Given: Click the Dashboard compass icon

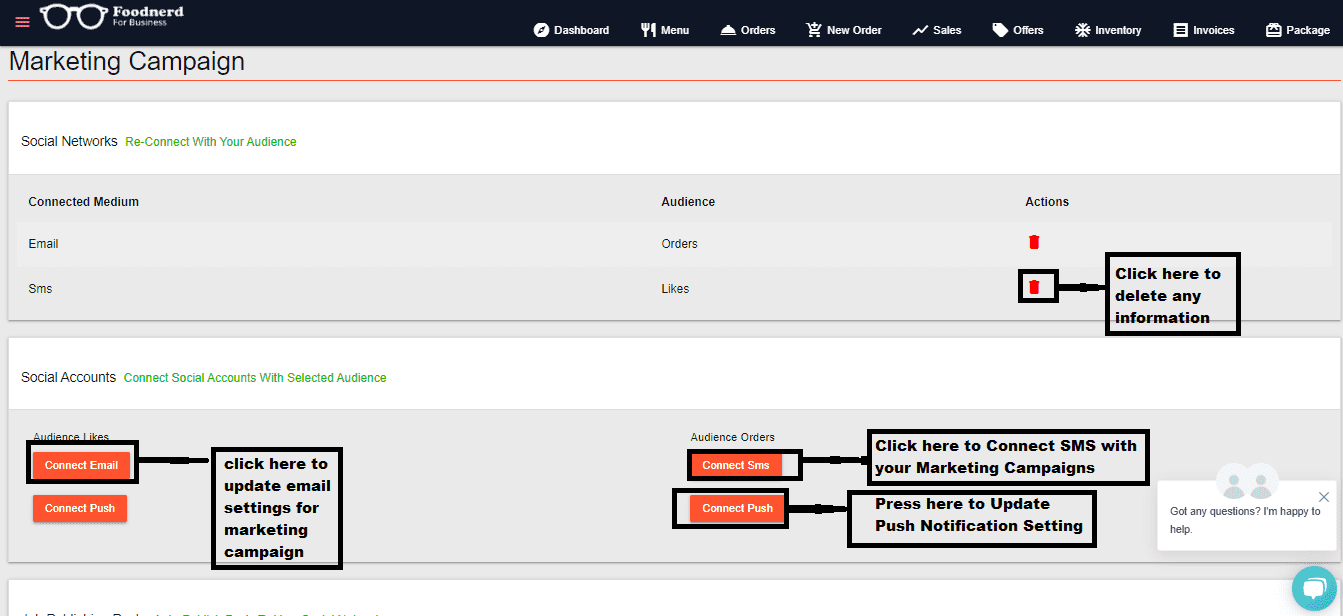Looking at the screenshot, I should pos(541,30).
